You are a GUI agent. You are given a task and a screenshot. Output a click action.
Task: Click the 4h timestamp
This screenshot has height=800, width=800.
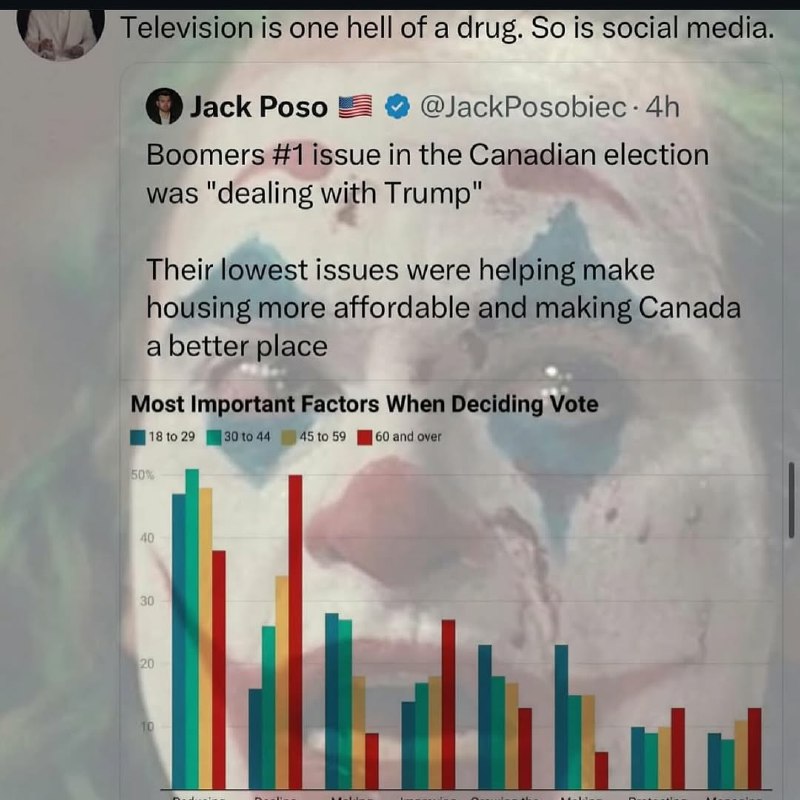[x=663, y=107]
